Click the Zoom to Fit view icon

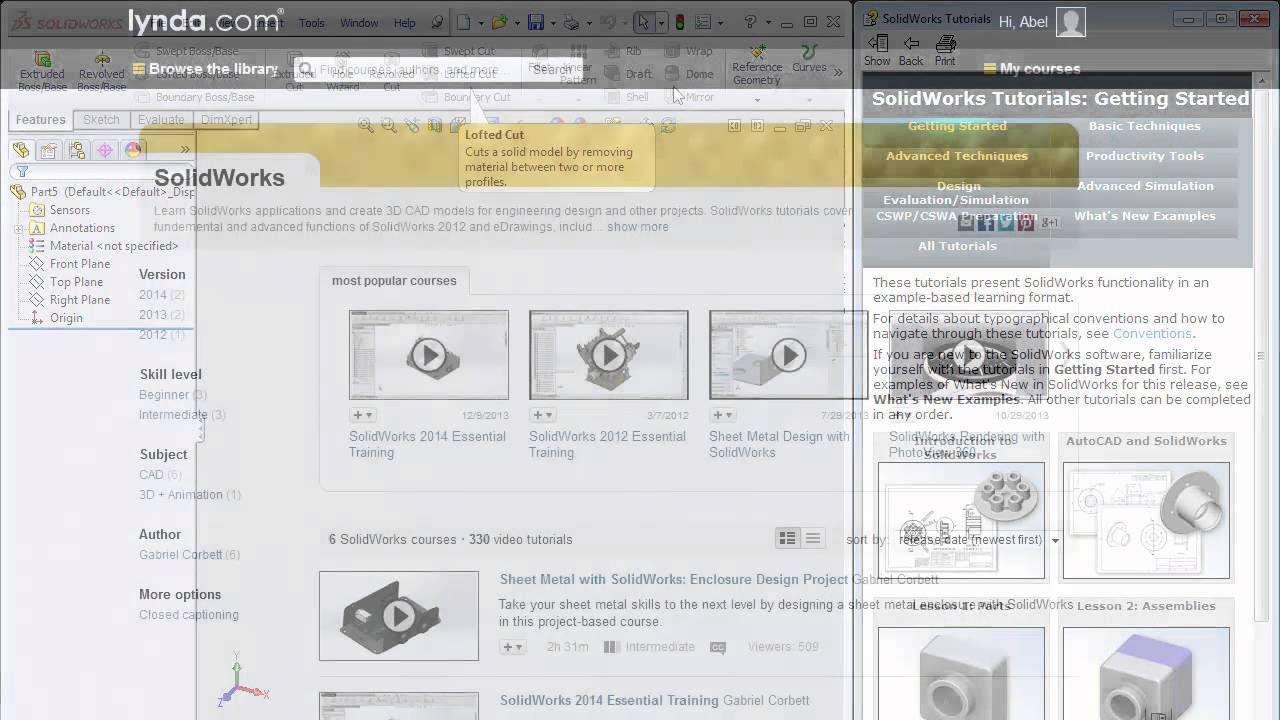[x=366, y=126]
